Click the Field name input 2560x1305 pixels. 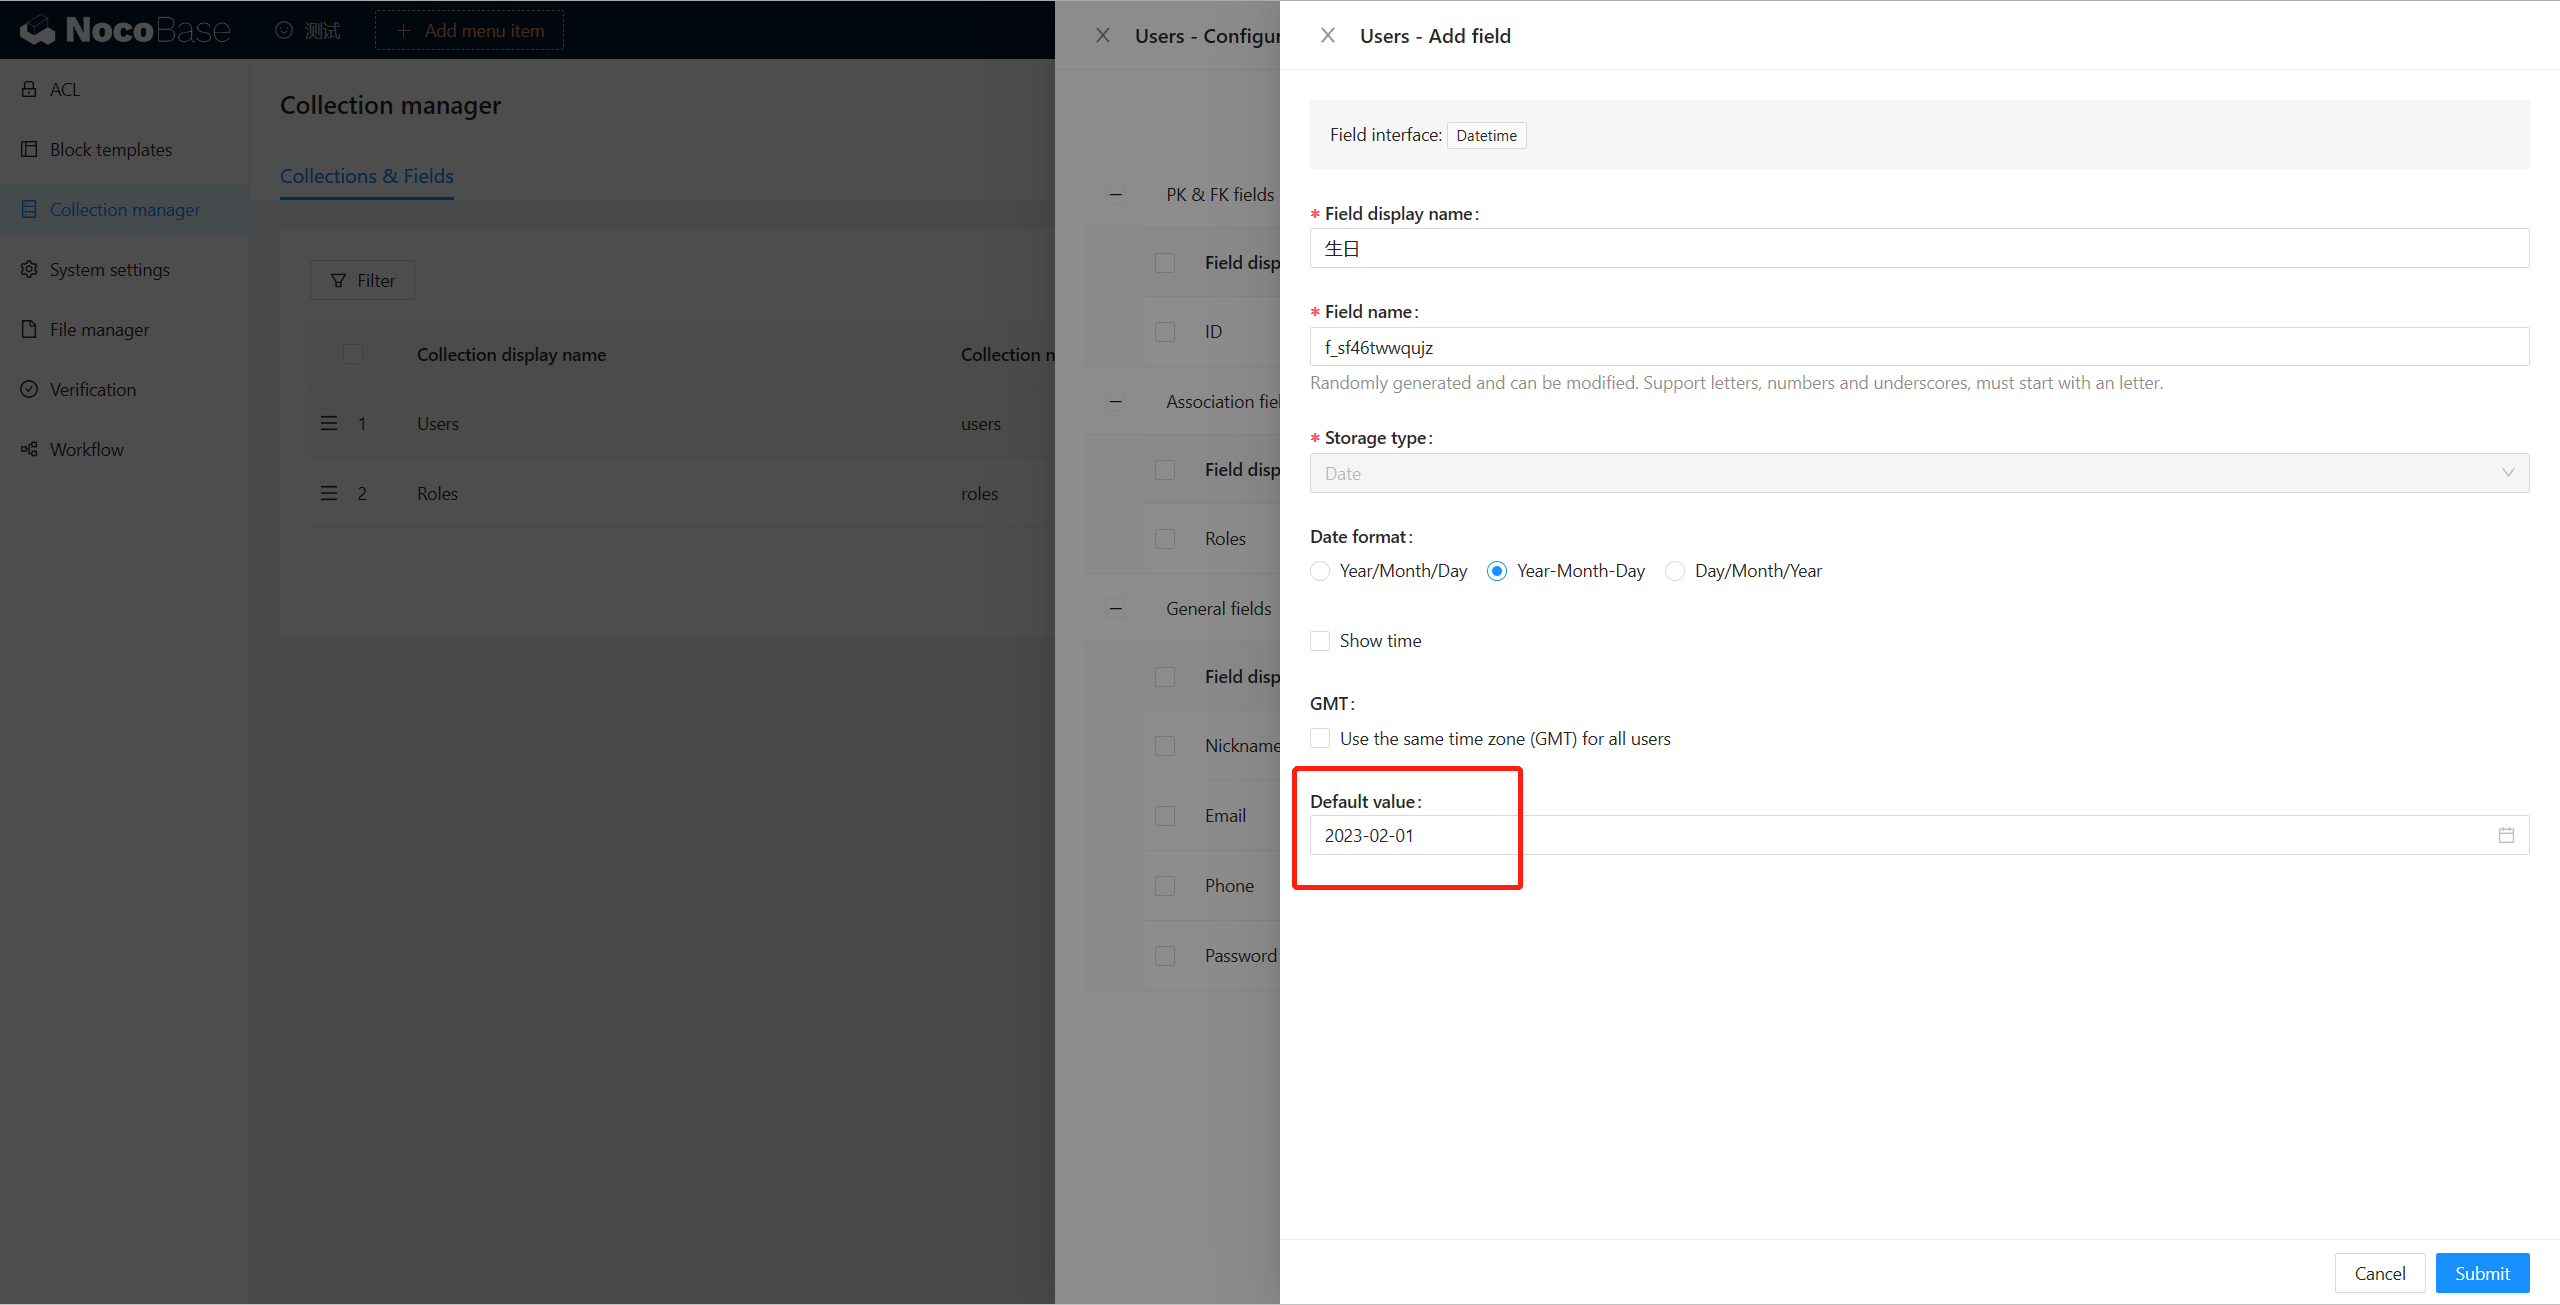tap(1919, 347)
